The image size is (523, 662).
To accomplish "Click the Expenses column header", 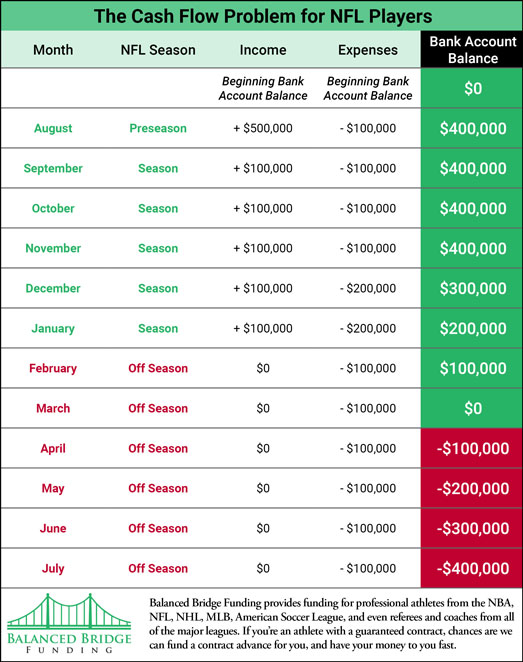I will tap(368, 50).
